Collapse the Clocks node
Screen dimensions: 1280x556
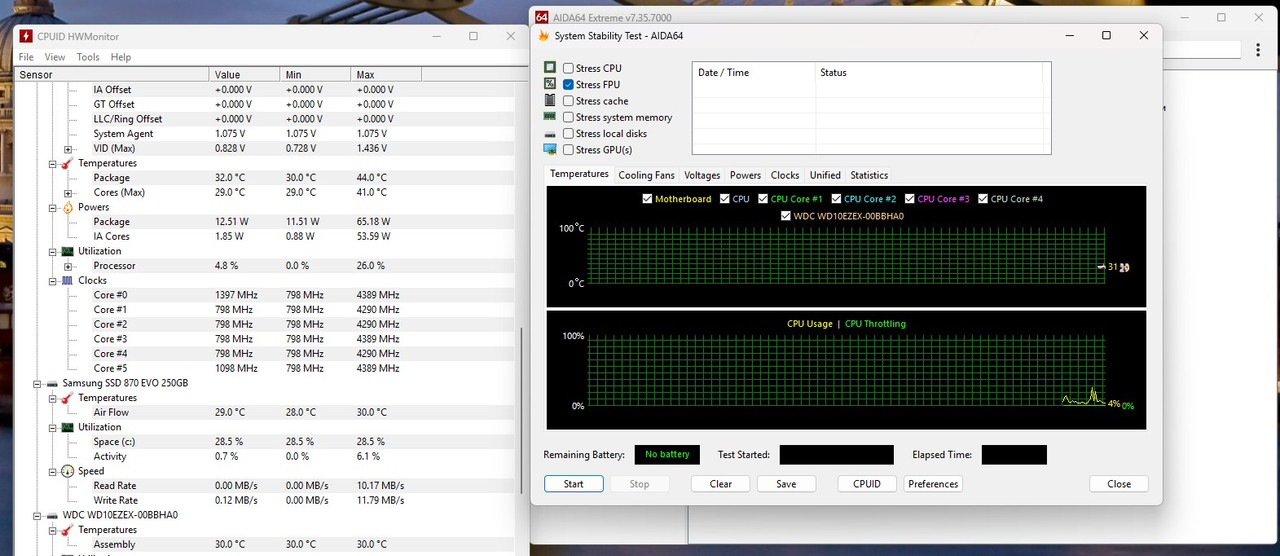53,281
